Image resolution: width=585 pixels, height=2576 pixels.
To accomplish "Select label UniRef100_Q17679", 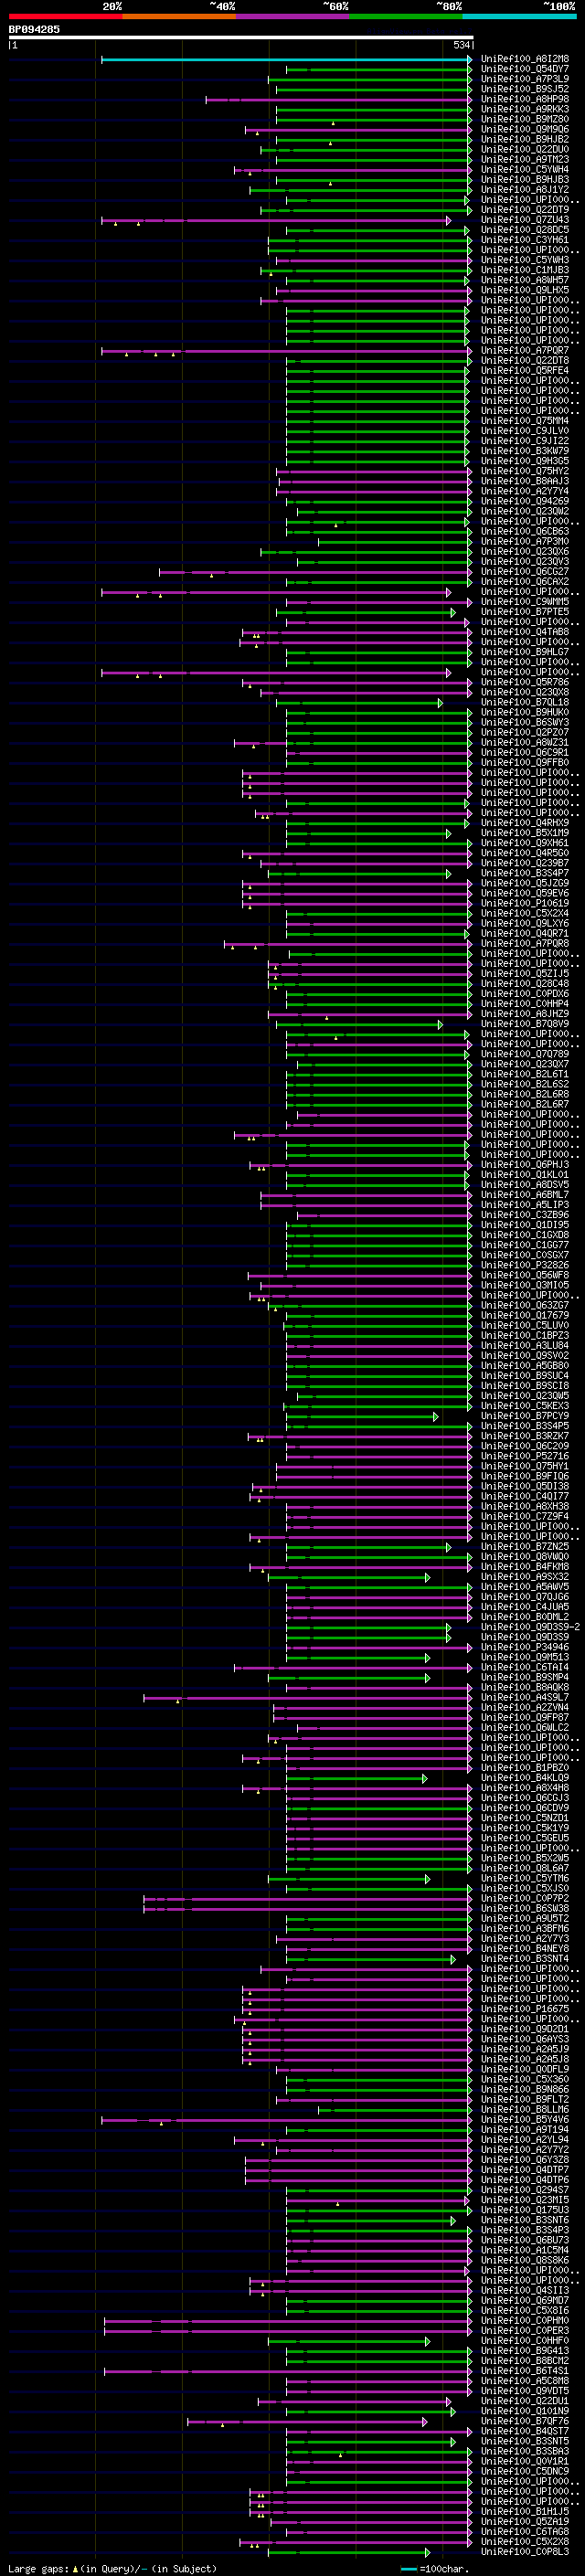I will pos(525,1316).
